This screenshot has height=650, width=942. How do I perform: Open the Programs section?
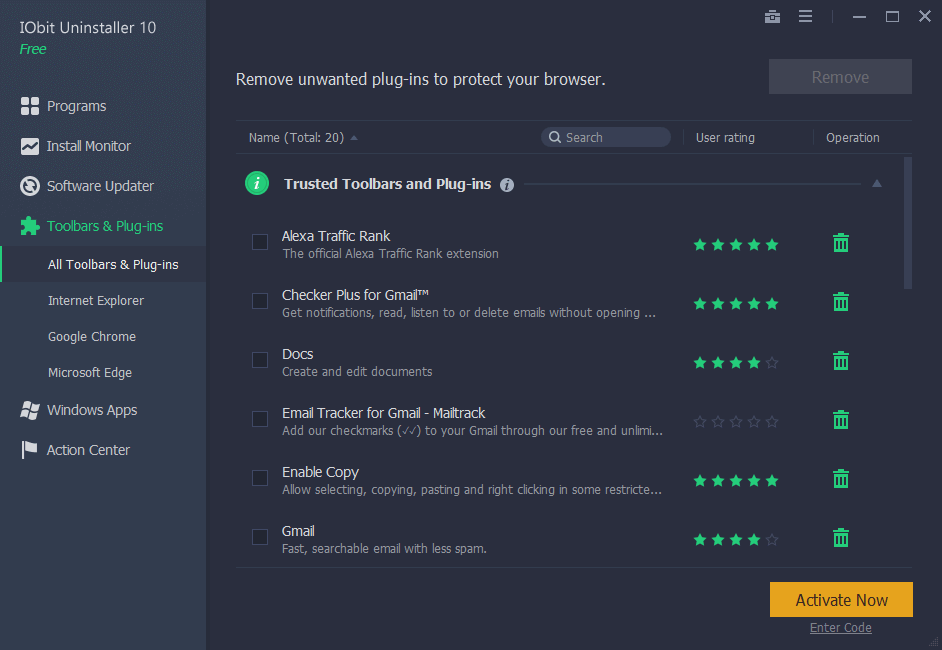pyautogui.click(x=75, y=106)
